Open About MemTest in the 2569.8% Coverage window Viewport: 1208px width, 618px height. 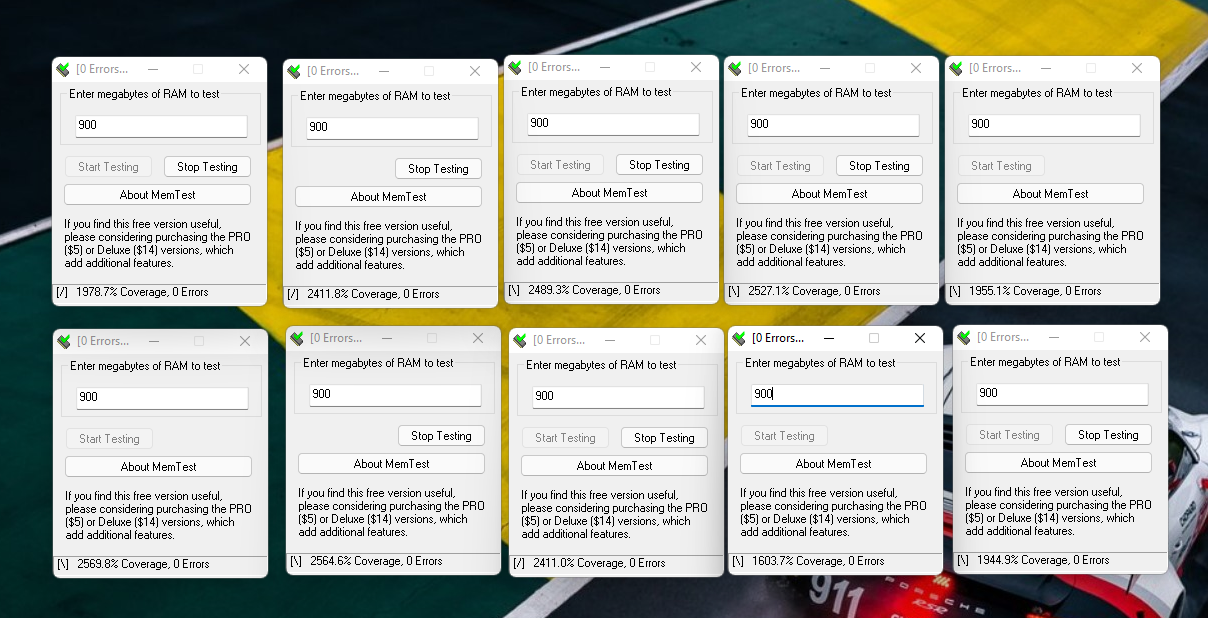[159, 467]
